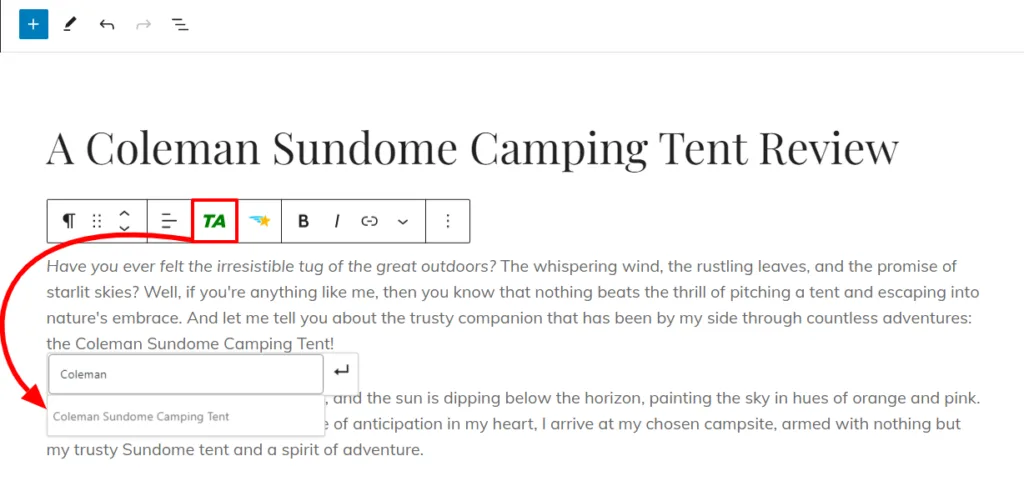Click the green TA affiliate link icon
This screenshot has height=491, width=1024.
(214, 221)
